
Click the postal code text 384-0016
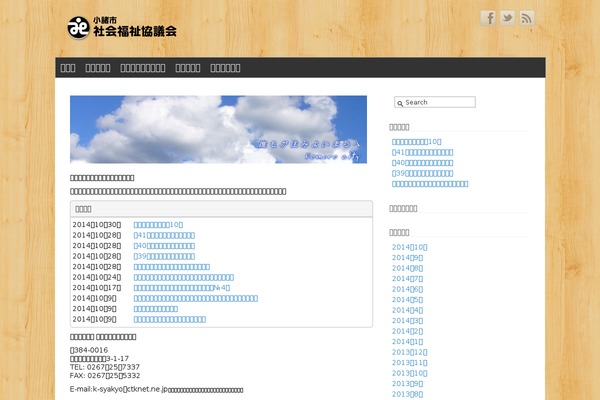89,350
